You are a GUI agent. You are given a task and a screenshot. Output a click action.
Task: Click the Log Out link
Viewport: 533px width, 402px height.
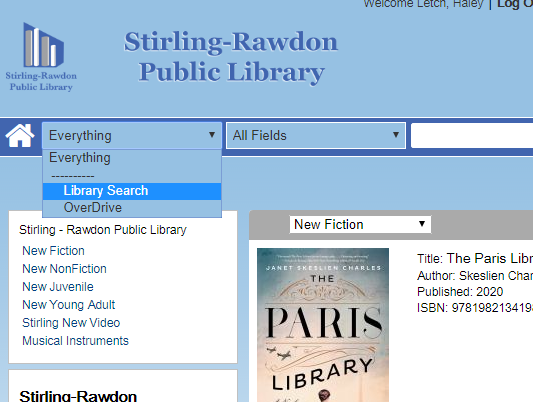point(515,4)
